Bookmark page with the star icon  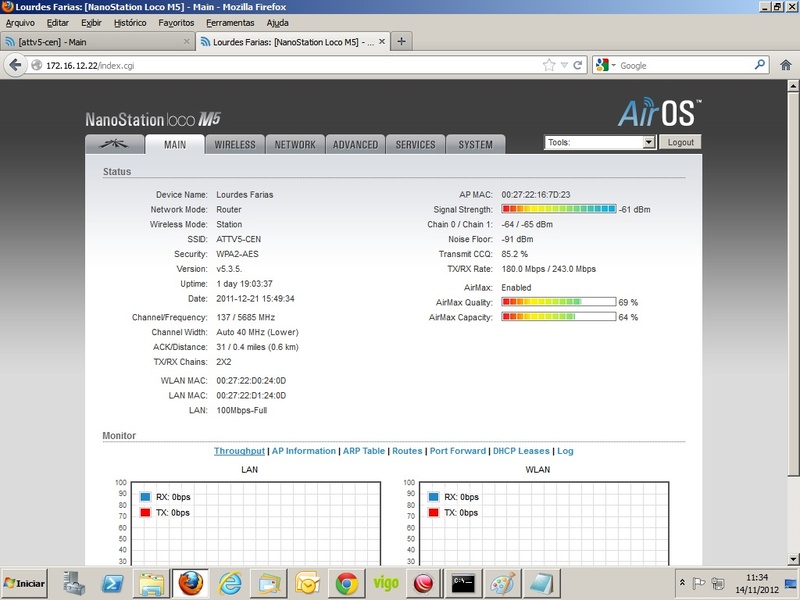(549, 65)
